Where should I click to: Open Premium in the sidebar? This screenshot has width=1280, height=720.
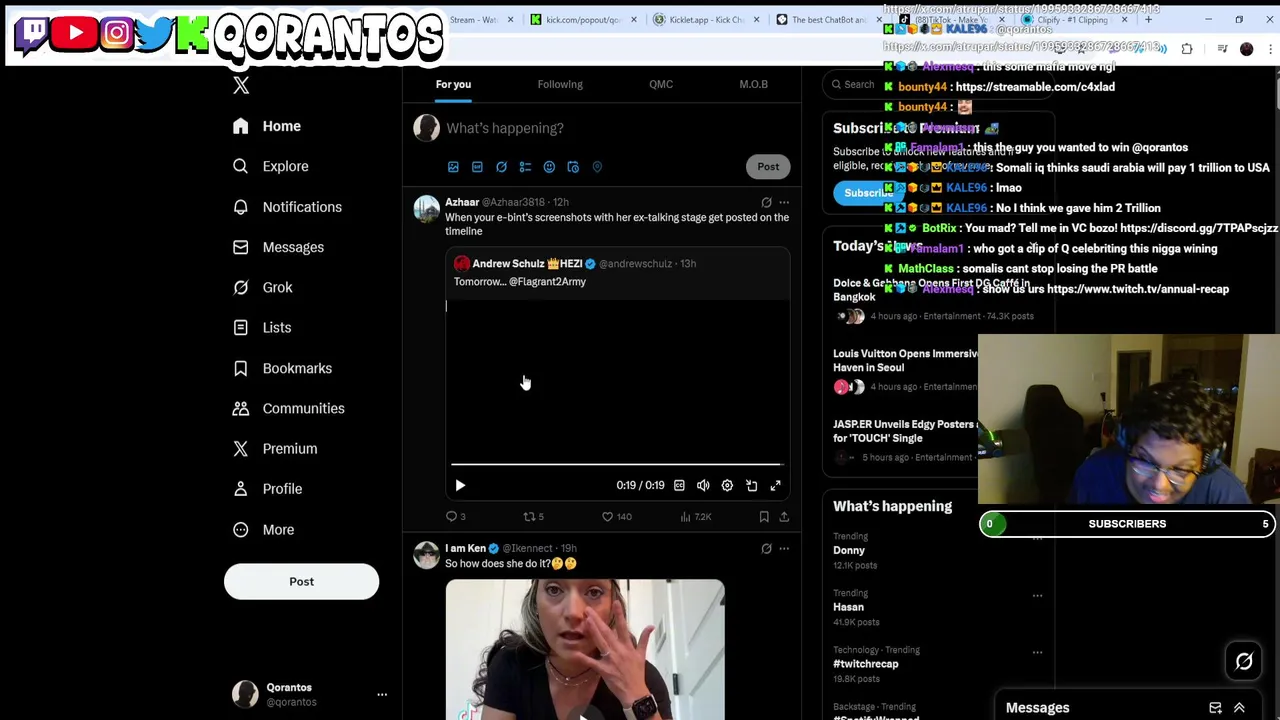click(x=274, y=448)
